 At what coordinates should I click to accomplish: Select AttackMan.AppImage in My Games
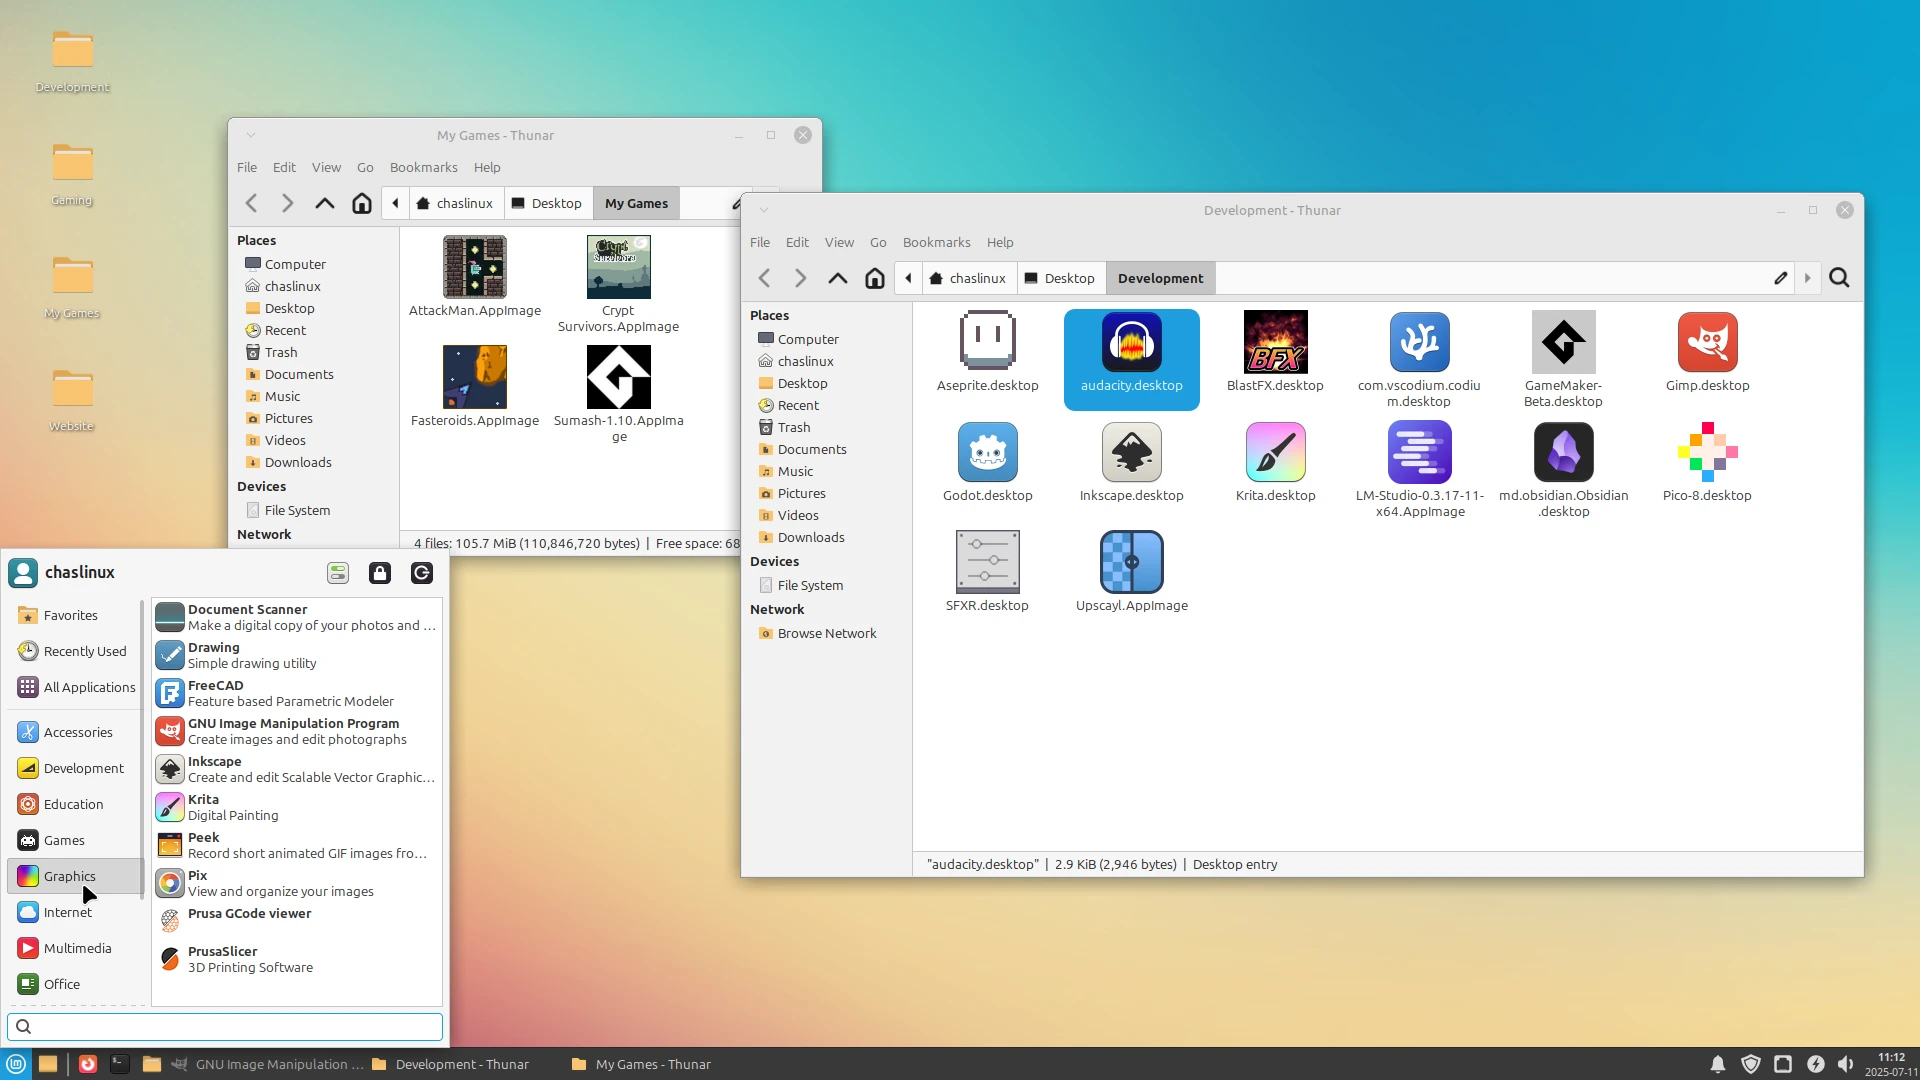[x=475, y=267]
